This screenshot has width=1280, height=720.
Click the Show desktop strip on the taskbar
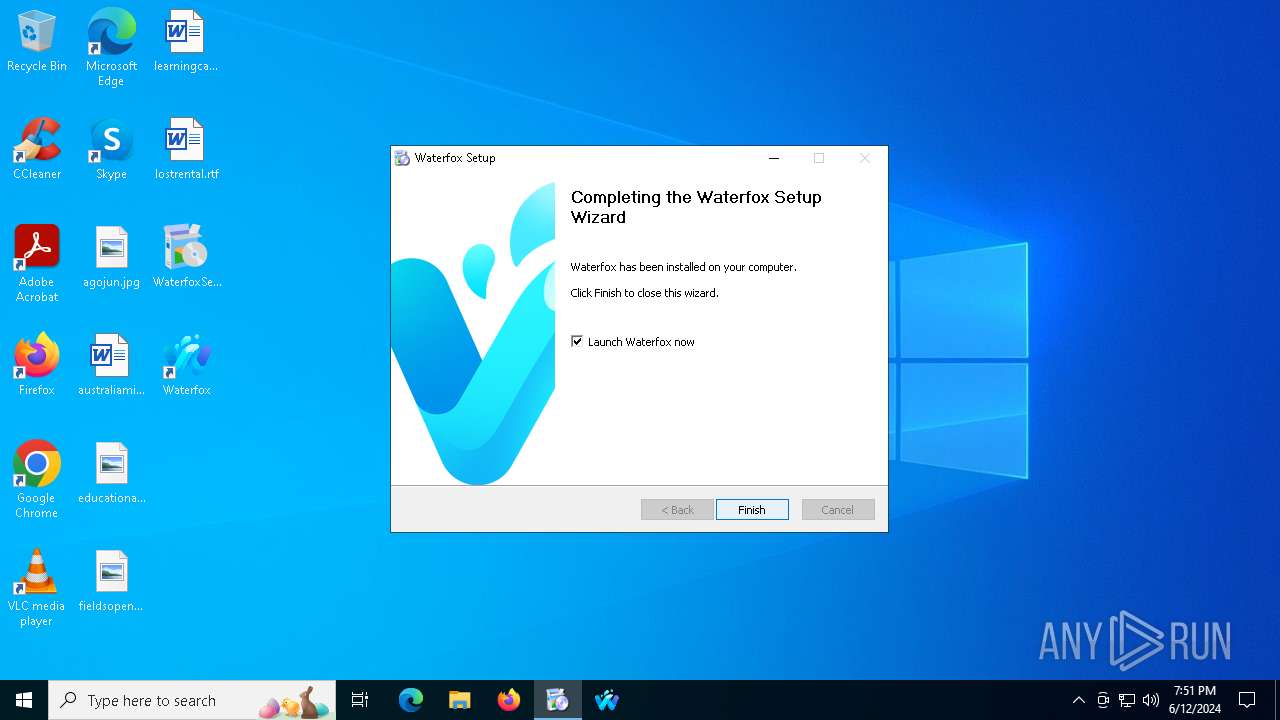click(x=1277, y=700)
